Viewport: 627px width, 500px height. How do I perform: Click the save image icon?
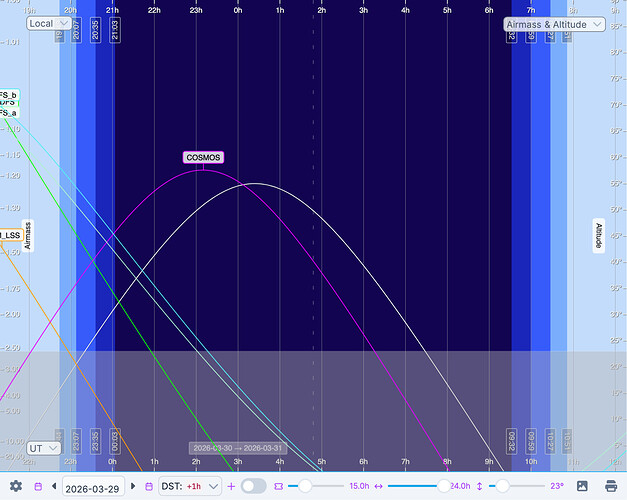point(582,486)
